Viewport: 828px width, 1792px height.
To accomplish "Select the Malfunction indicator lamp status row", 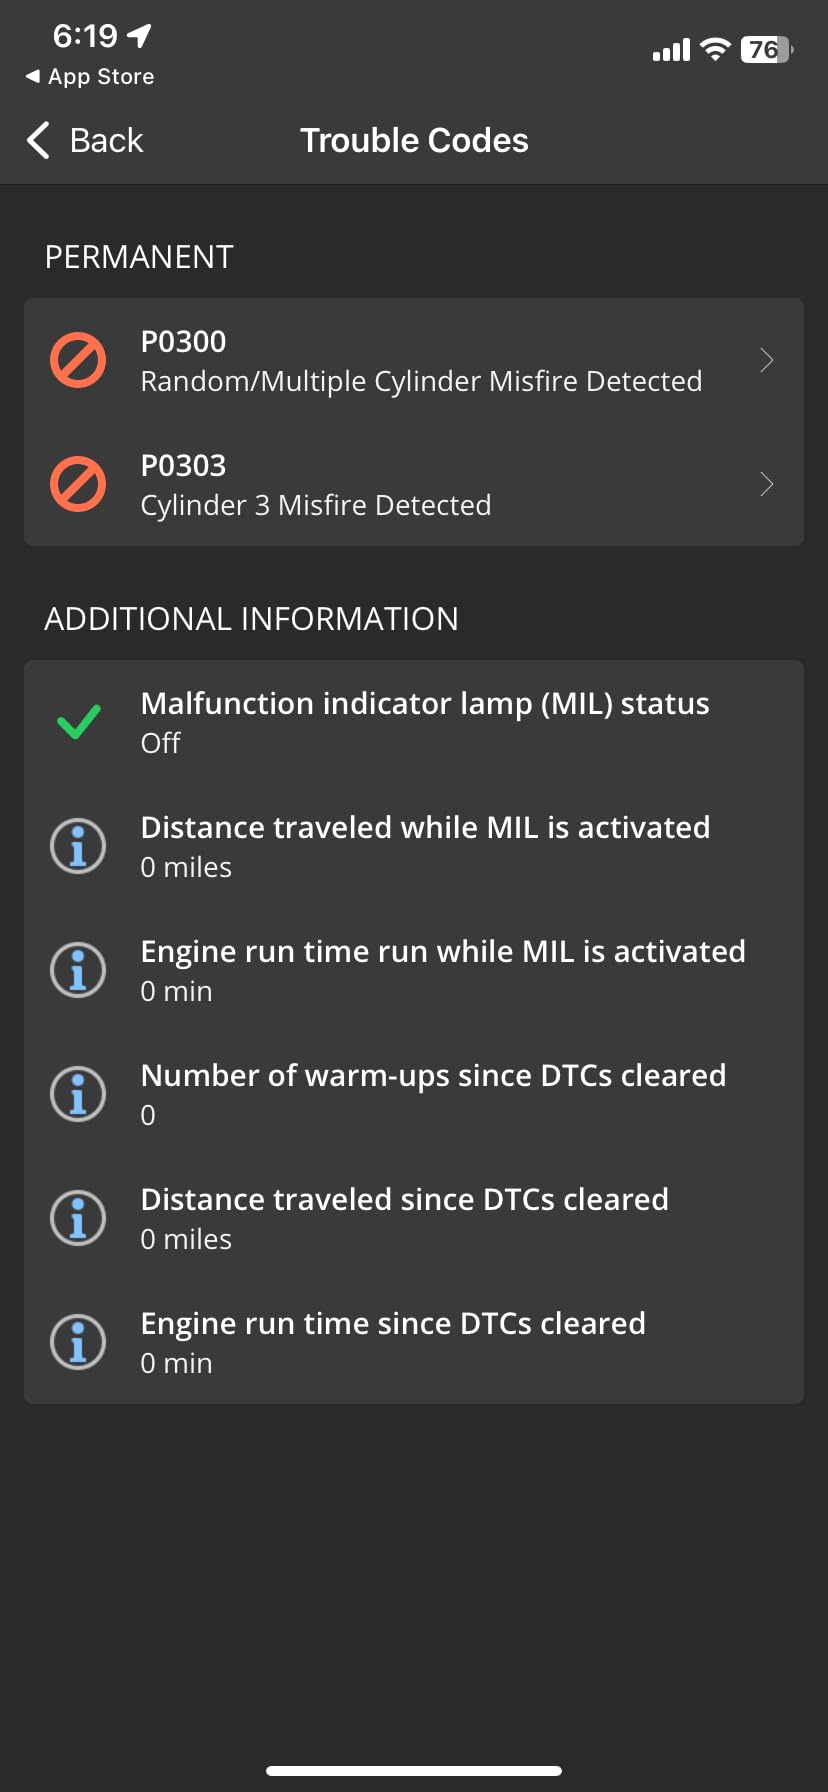I will pos(414,722).
